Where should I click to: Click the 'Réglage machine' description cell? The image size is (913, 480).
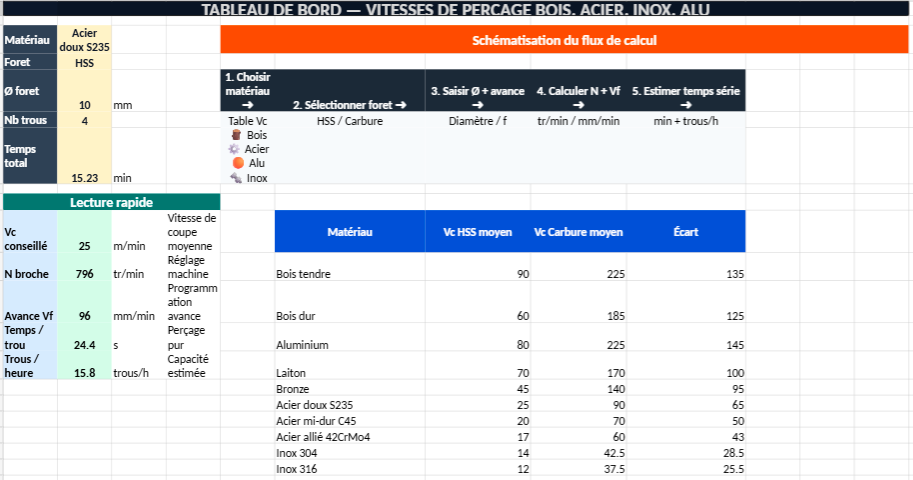193,267
